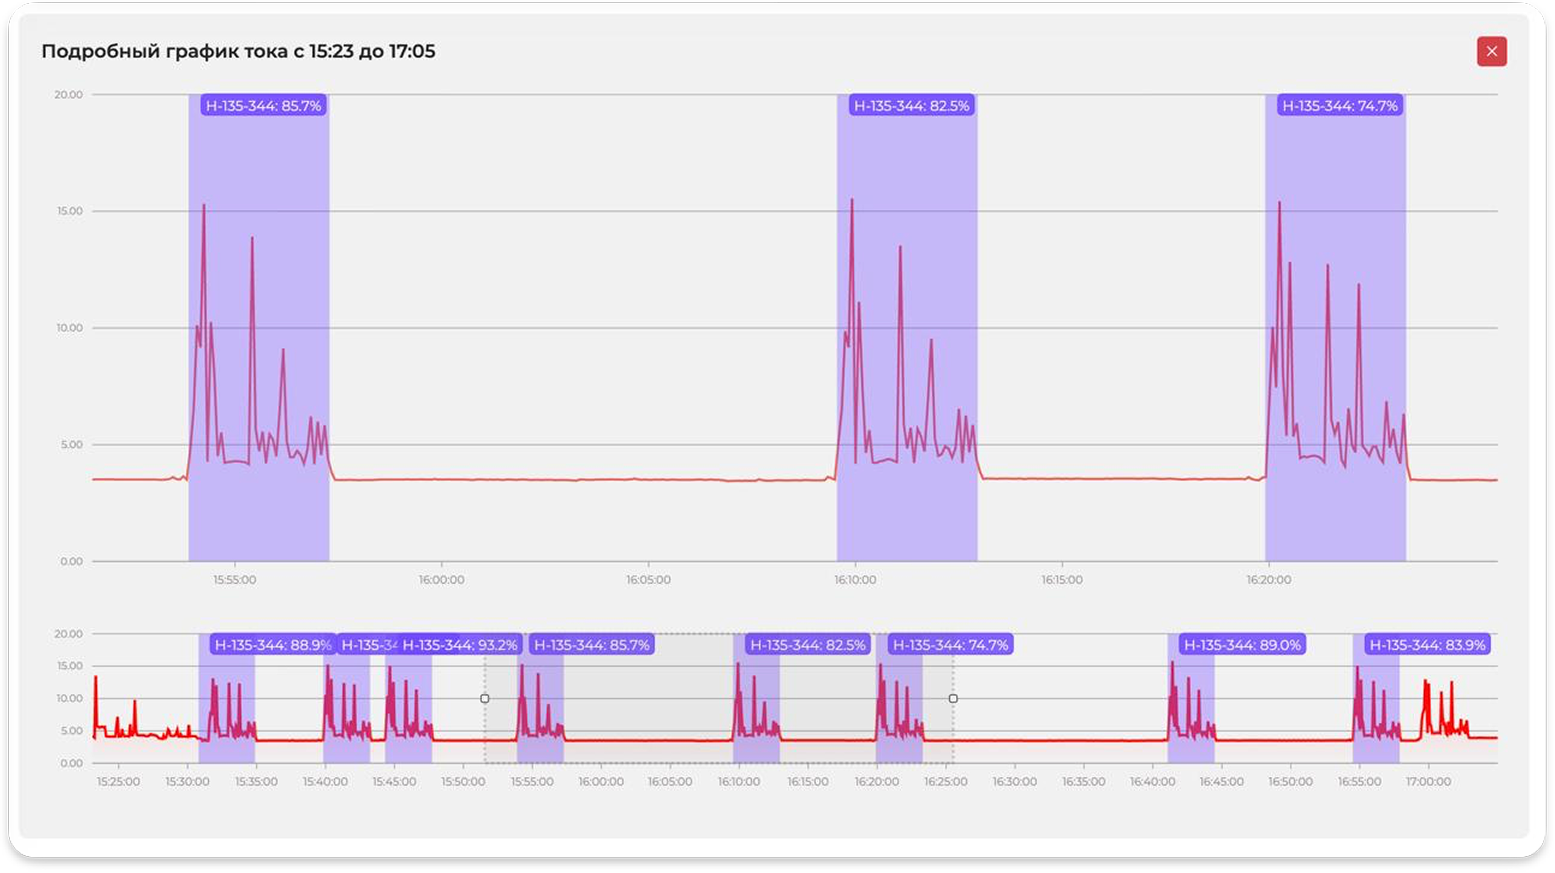Select the 74.7% label in the lower overview chart

(x=950, y=646)
